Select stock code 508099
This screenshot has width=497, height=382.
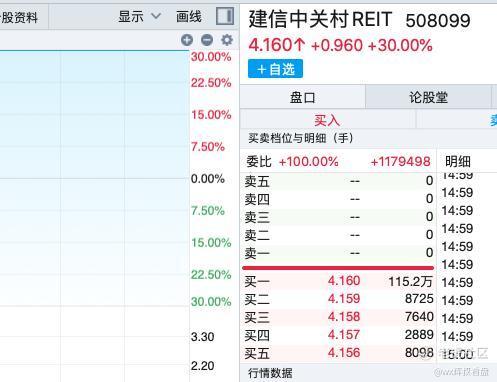pyautogui.click(x=438, y=21)
